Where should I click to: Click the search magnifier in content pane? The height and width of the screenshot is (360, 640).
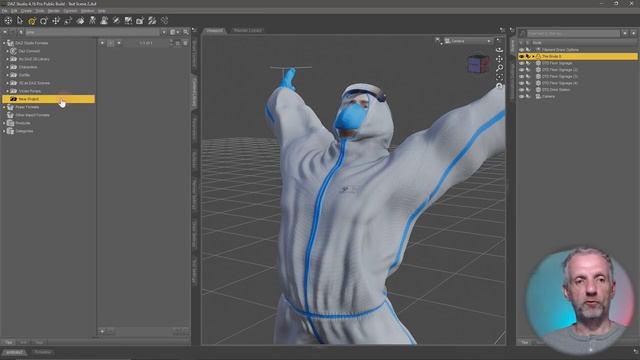(x=186, y=32)
